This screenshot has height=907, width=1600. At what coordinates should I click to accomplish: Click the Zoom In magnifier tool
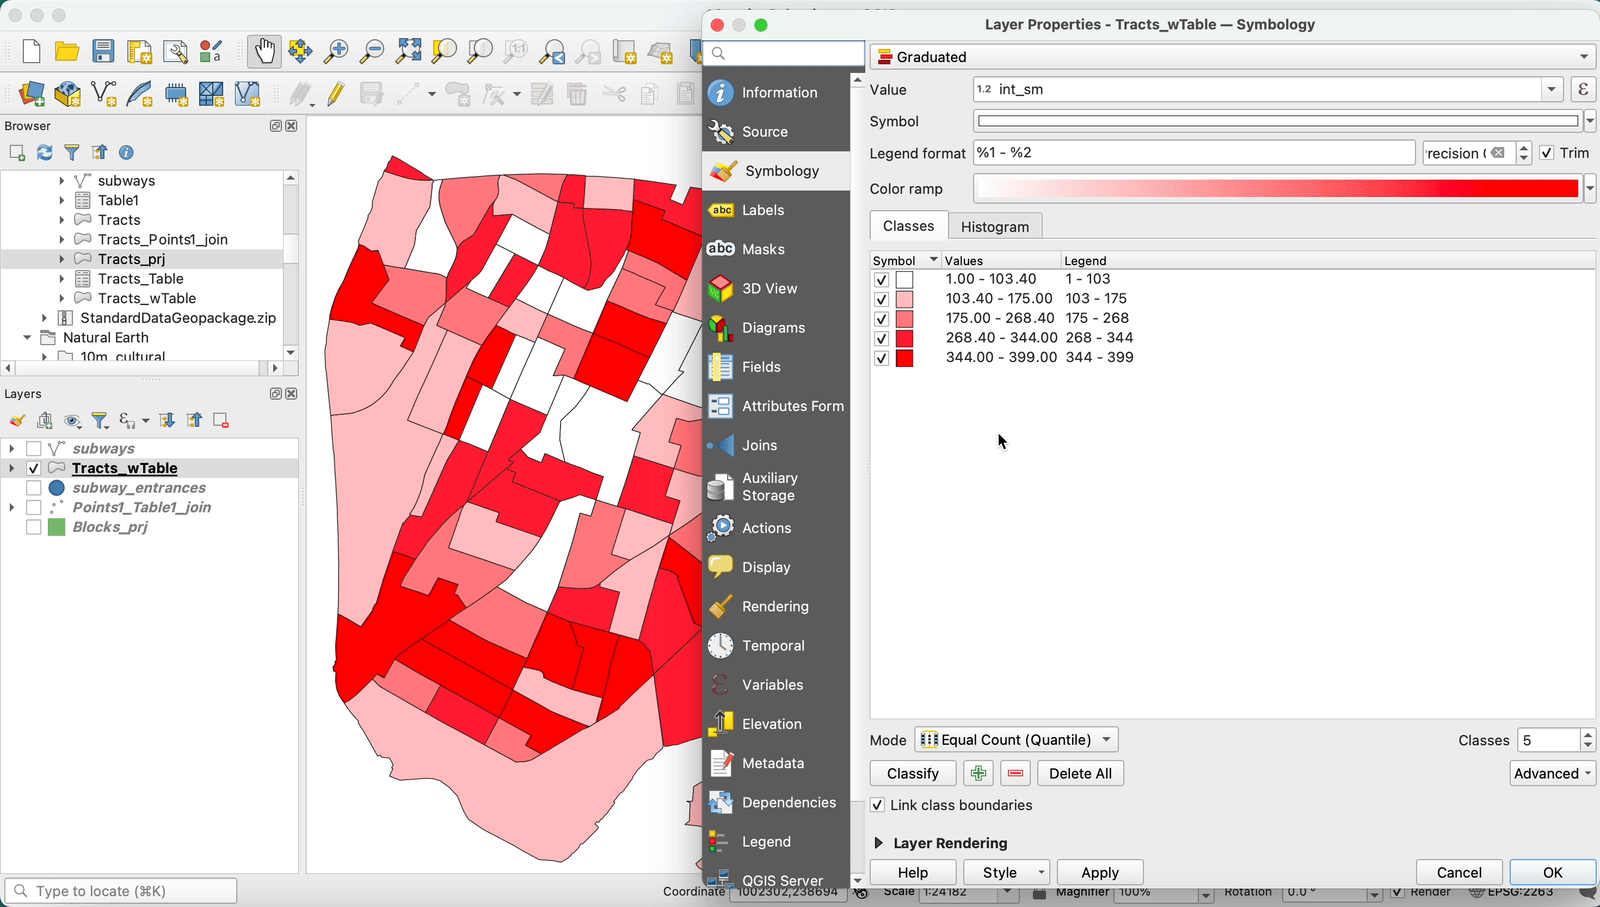[336, 51]
